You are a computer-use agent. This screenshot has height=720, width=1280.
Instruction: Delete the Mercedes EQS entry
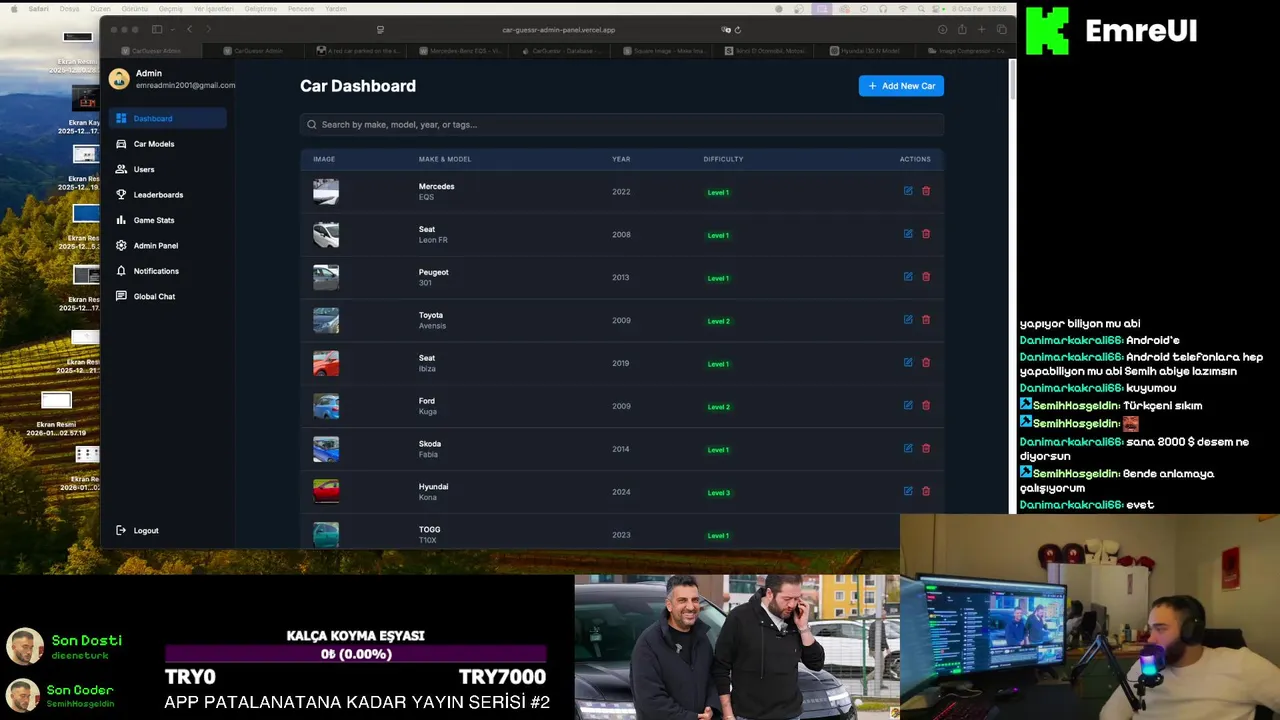(x=926, y=191)
